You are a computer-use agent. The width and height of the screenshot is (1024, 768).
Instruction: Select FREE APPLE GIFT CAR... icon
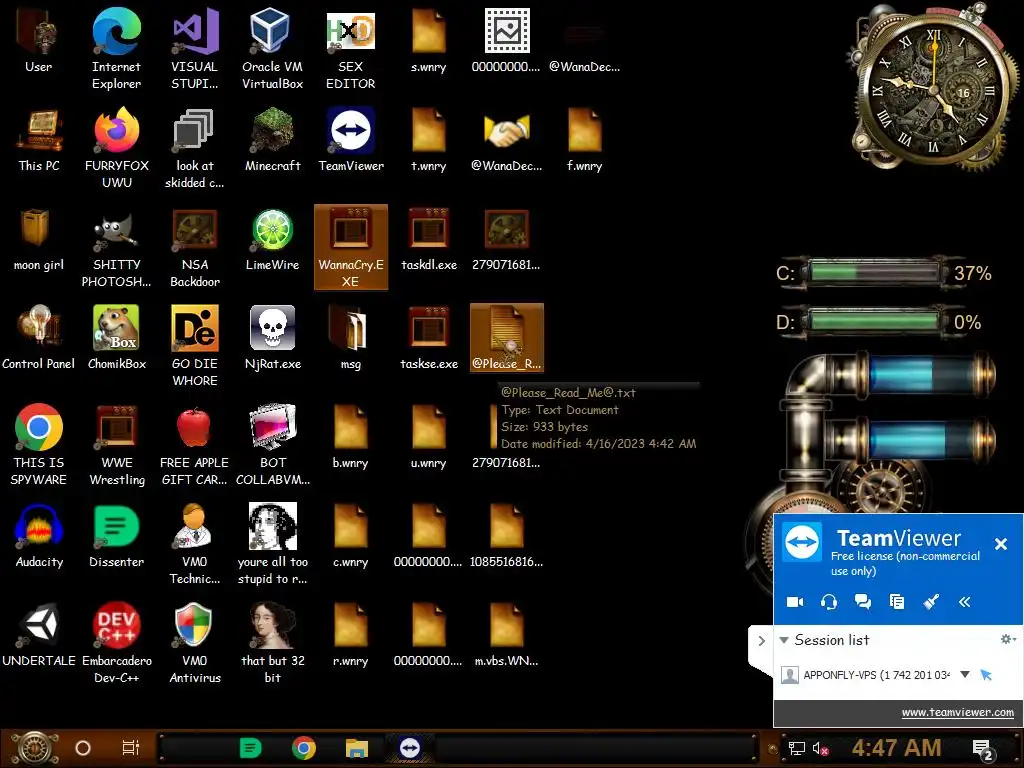195,445
